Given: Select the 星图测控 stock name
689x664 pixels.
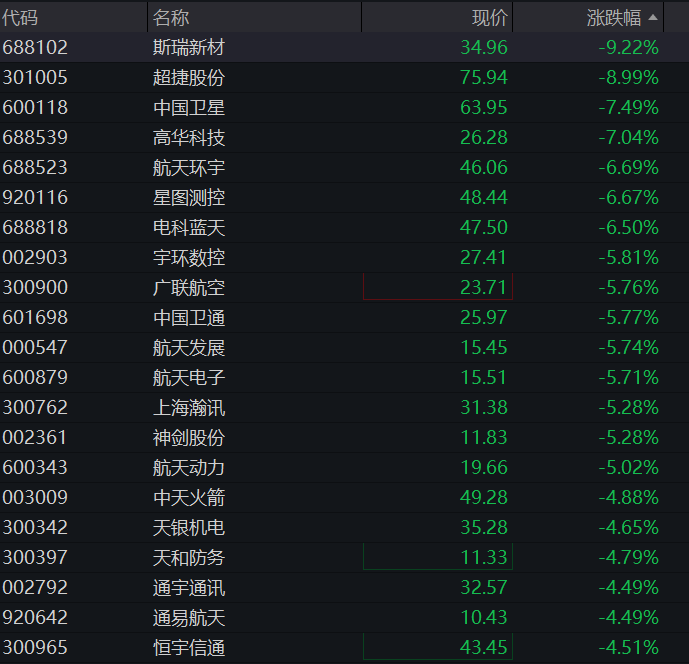Looking at the screenshot, I should 189,197.
